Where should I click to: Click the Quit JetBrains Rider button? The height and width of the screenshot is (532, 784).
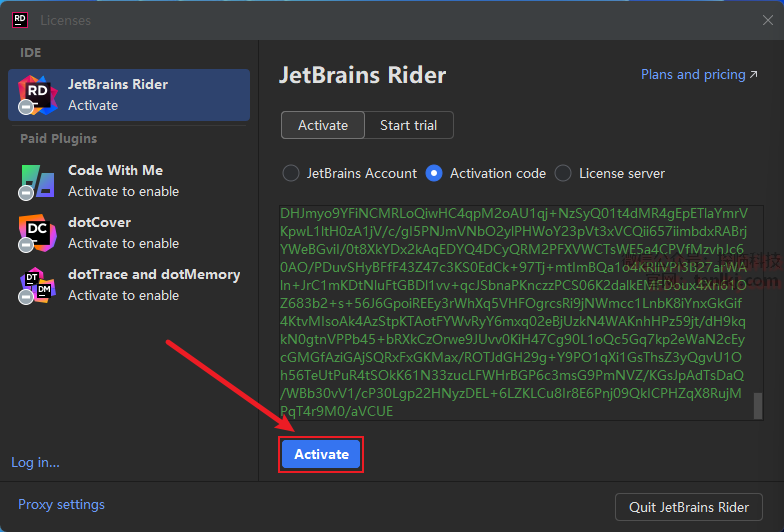click(x=689, y=507)
